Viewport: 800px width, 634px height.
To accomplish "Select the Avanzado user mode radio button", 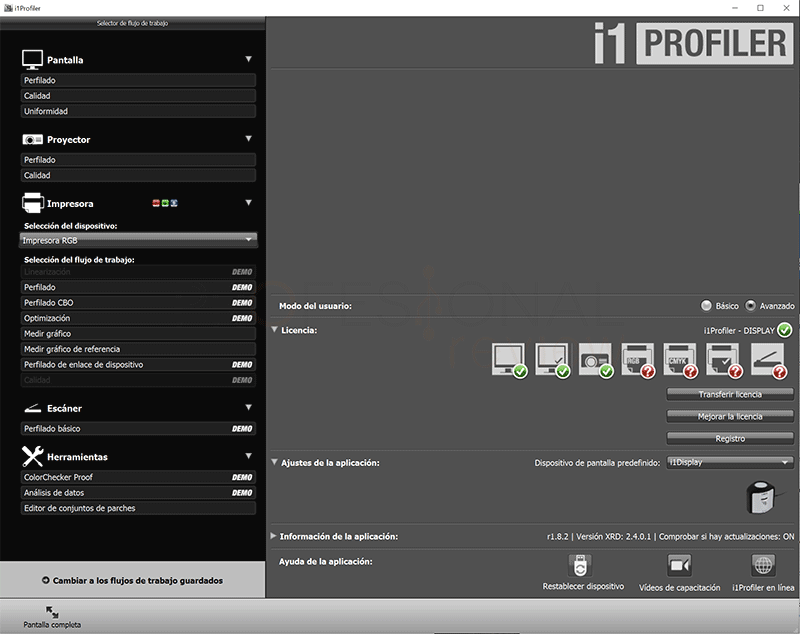I will coord(751,306).
